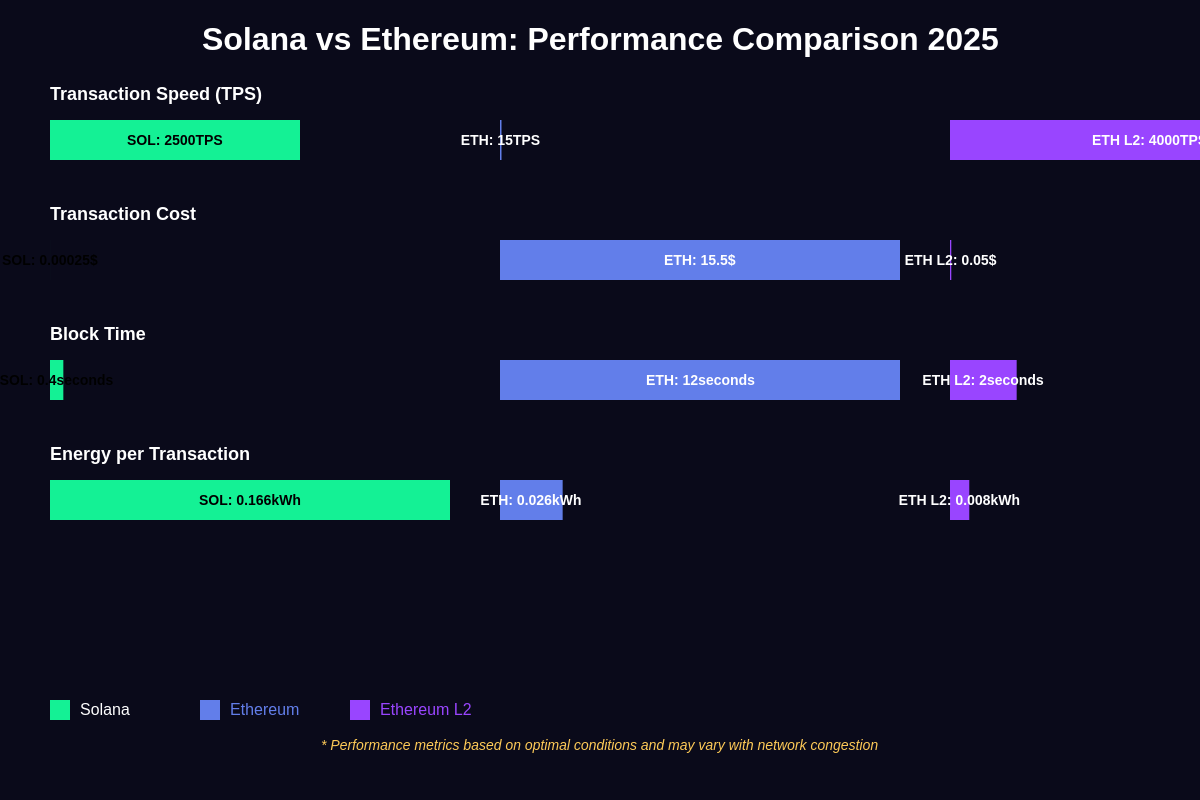Click the Transaction Speed (TPS) heading
Image resolution: width=1200 pixels, height=800 pixels.
point(156,94)
